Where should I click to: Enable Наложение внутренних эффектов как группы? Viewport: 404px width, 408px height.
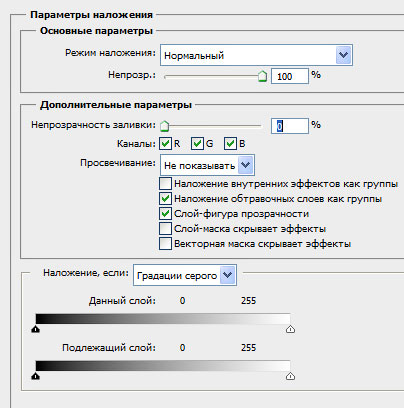165,184
